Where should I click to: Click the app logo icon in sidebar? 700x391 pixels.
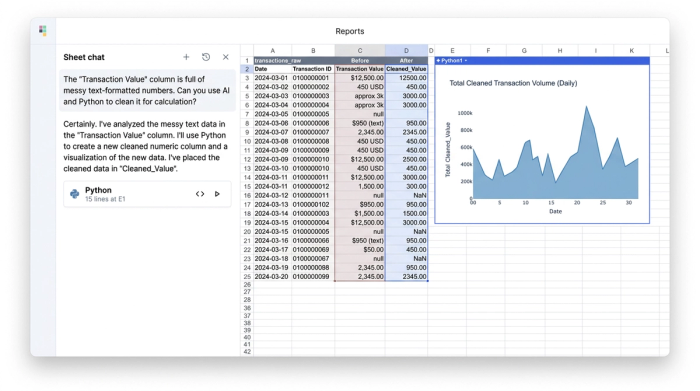(x=42, y=30)
